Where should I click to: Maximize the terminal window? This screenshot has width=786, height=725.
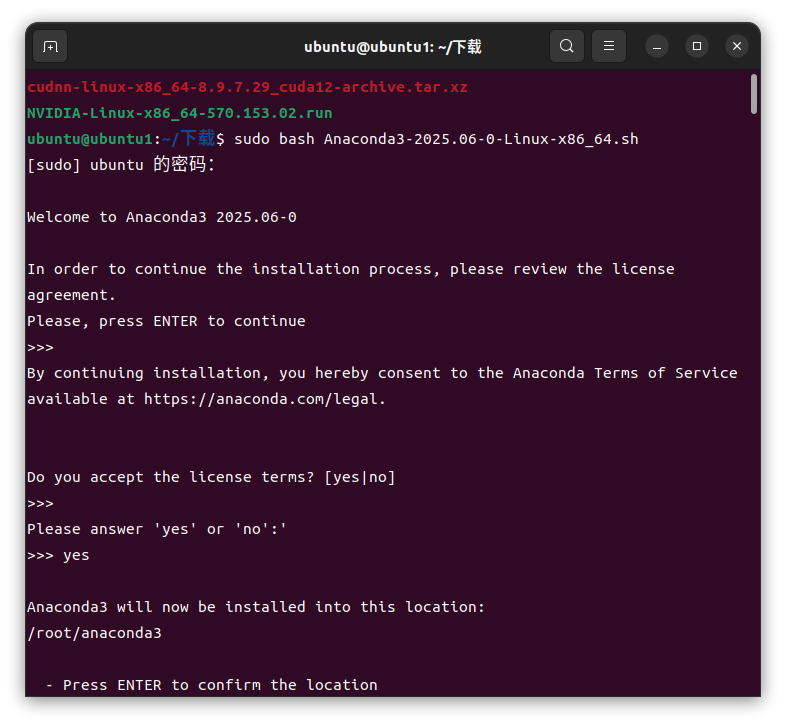point(697,46)
